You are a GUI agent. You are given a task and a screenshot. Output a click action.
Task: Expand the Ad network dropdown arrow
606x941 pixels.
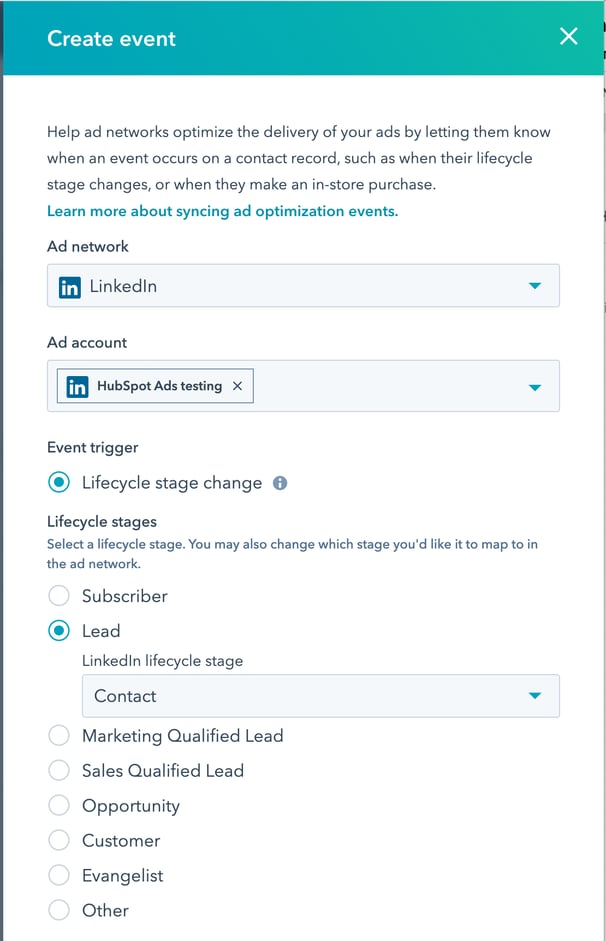click(534, 286)
